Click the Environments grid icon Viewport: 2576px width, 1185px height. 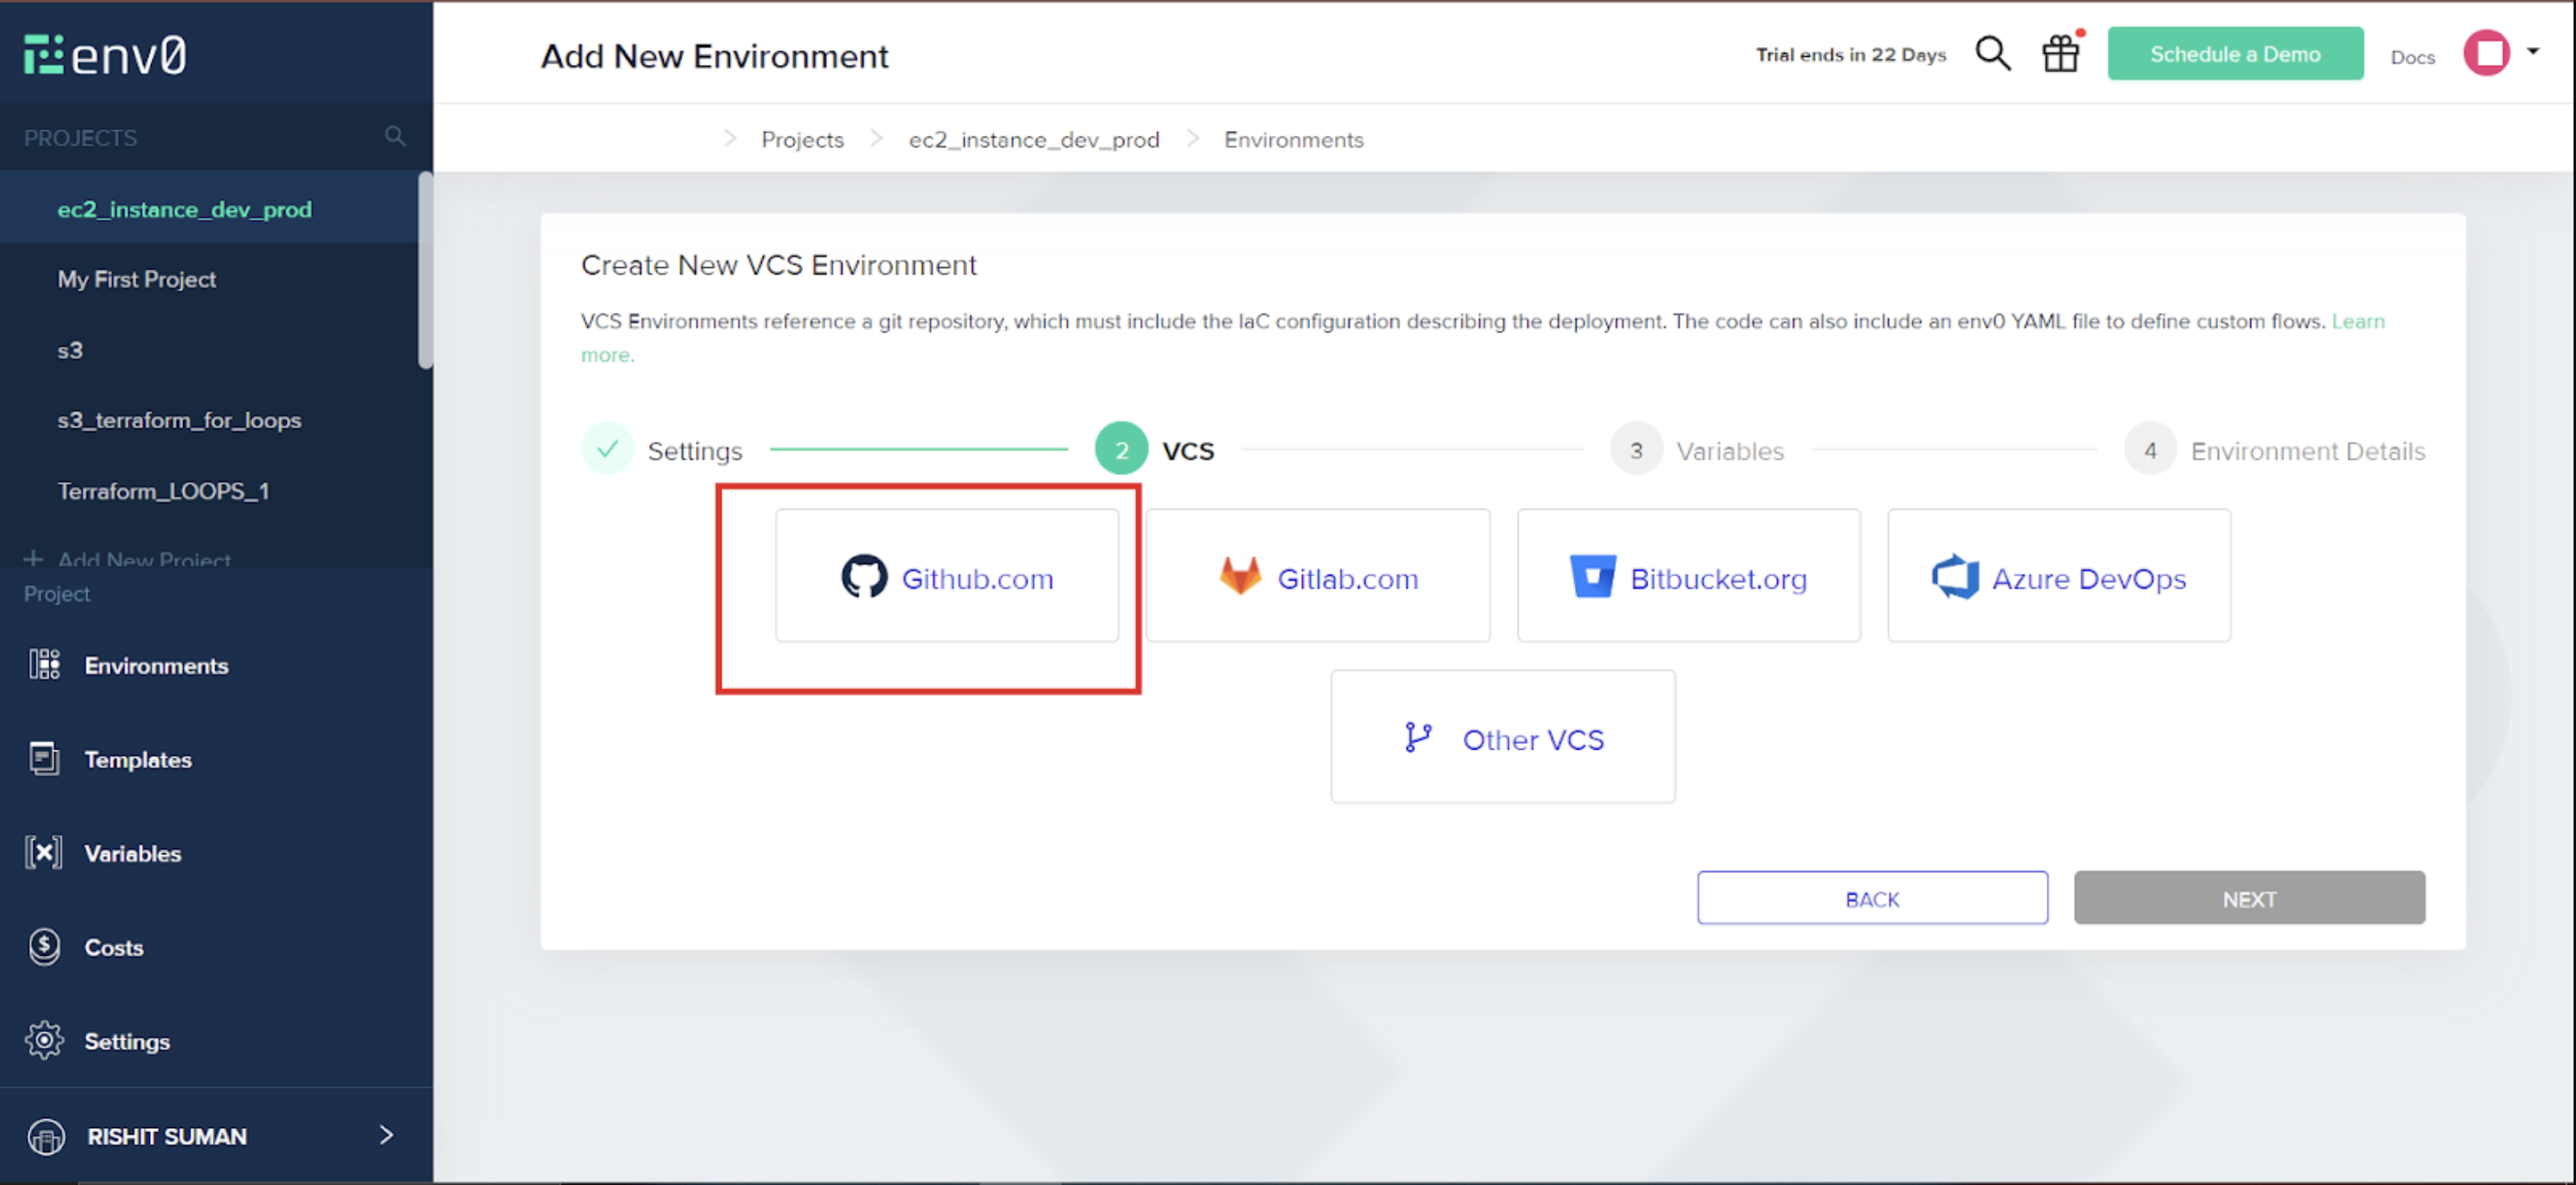pyautogui.click(x=44, y=664)
